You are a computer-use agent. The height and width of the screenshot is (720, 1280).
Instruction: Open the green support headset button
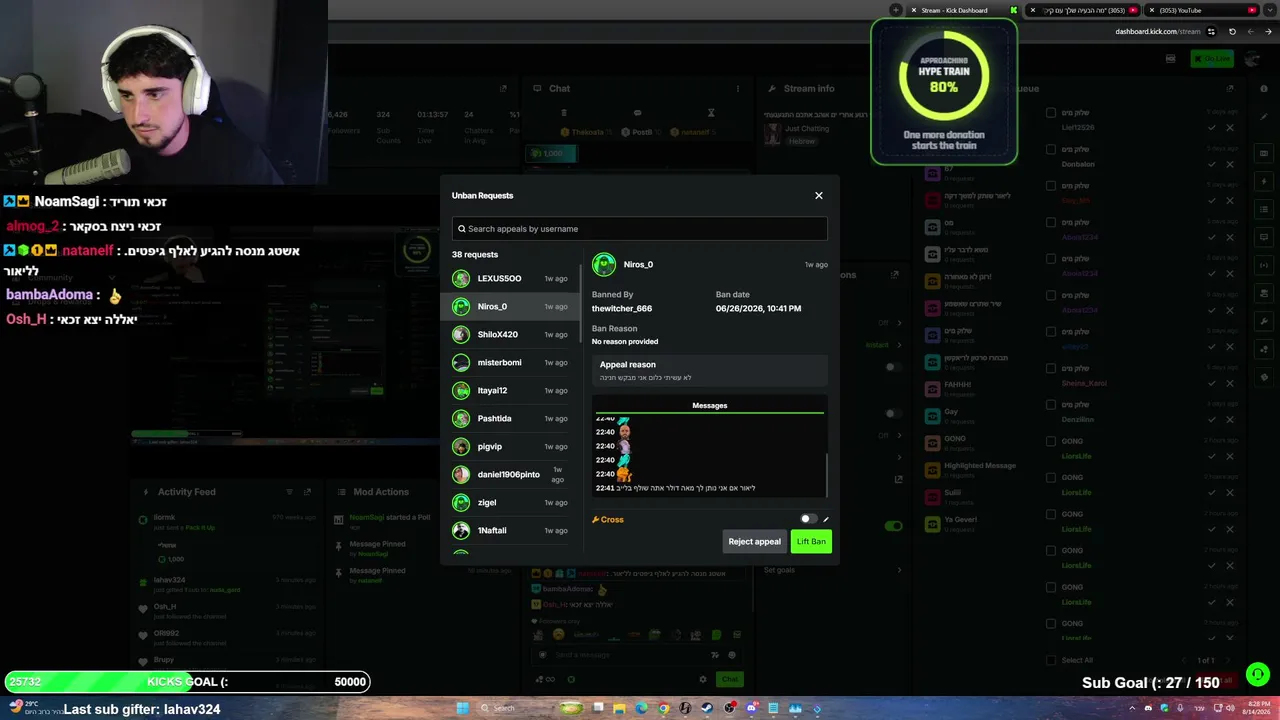click(1258, 675)
